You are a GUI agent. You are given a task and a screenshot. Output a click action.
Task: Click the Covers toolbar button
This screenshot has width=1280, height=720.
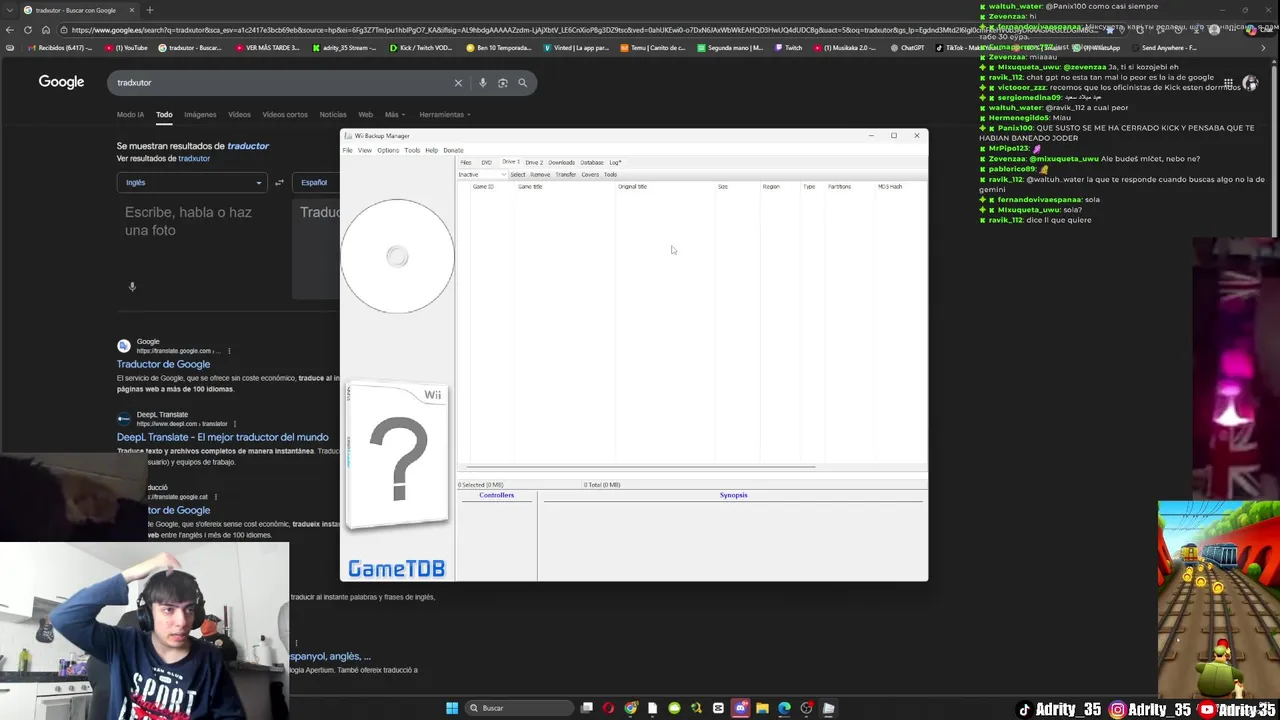click(590, 175)
